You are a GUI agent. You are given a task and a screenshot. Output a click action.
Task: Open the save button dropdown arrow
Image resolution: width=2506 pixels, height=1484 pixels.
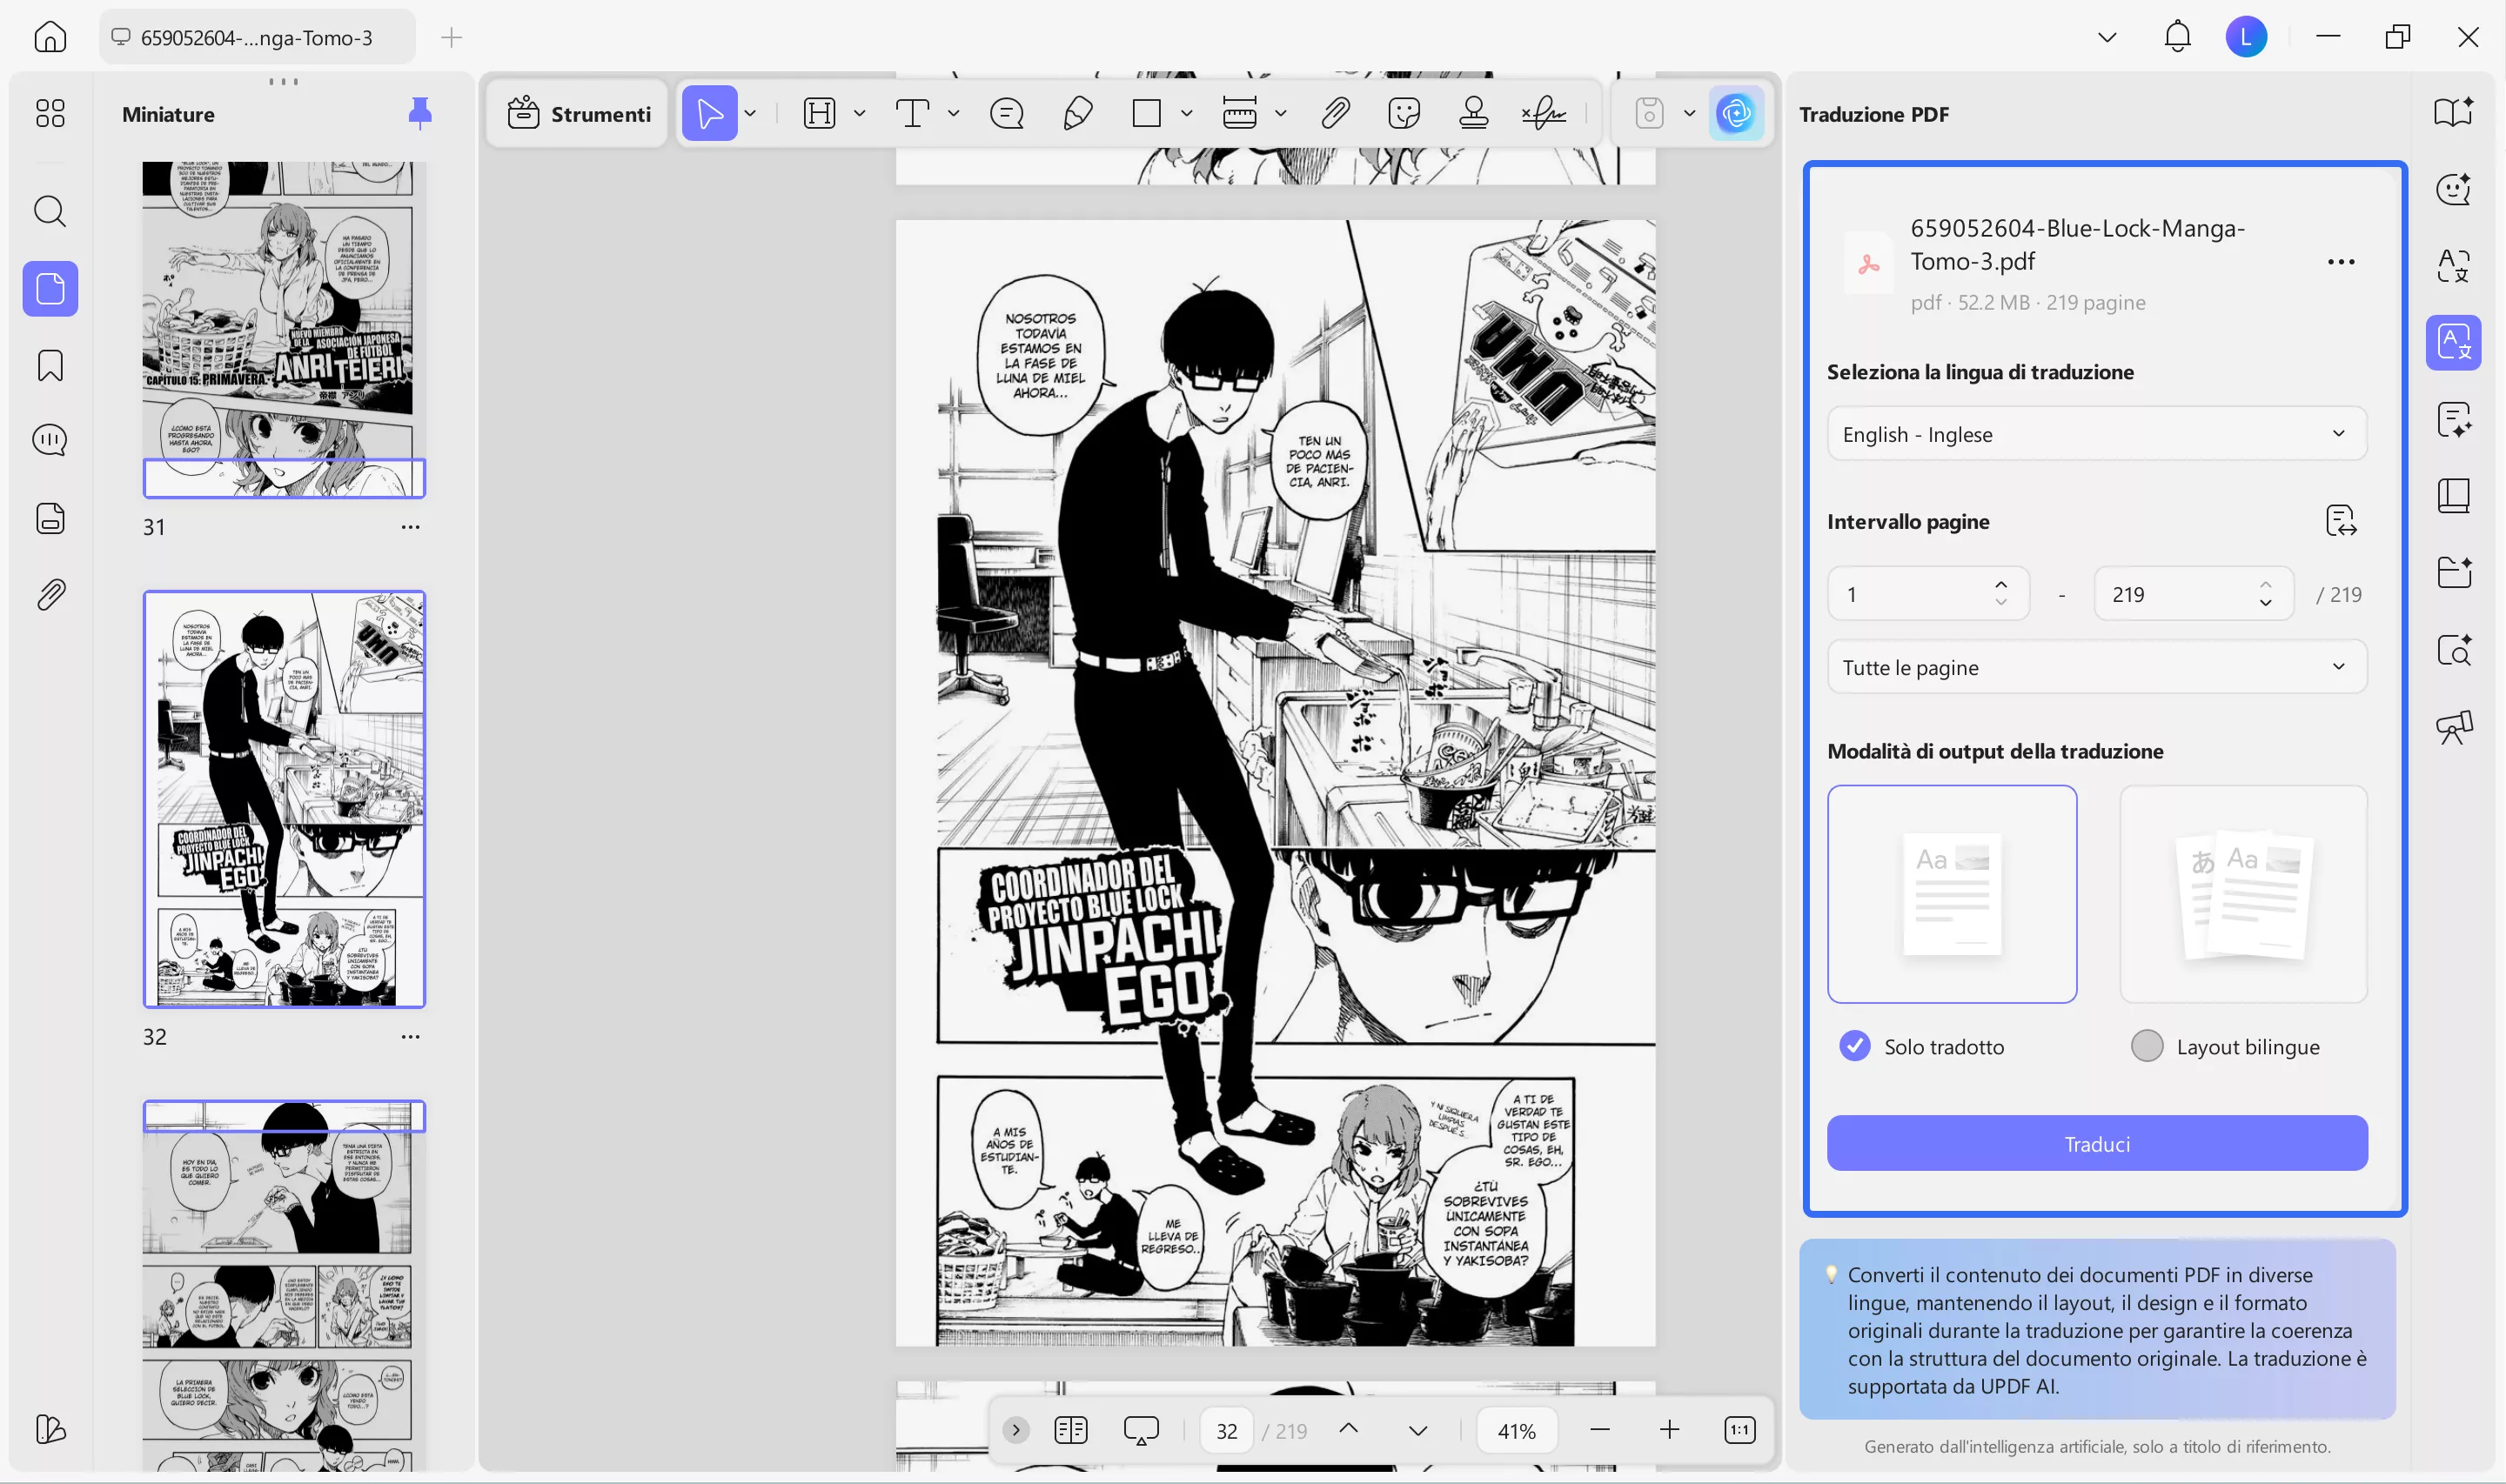[1688, 113]
